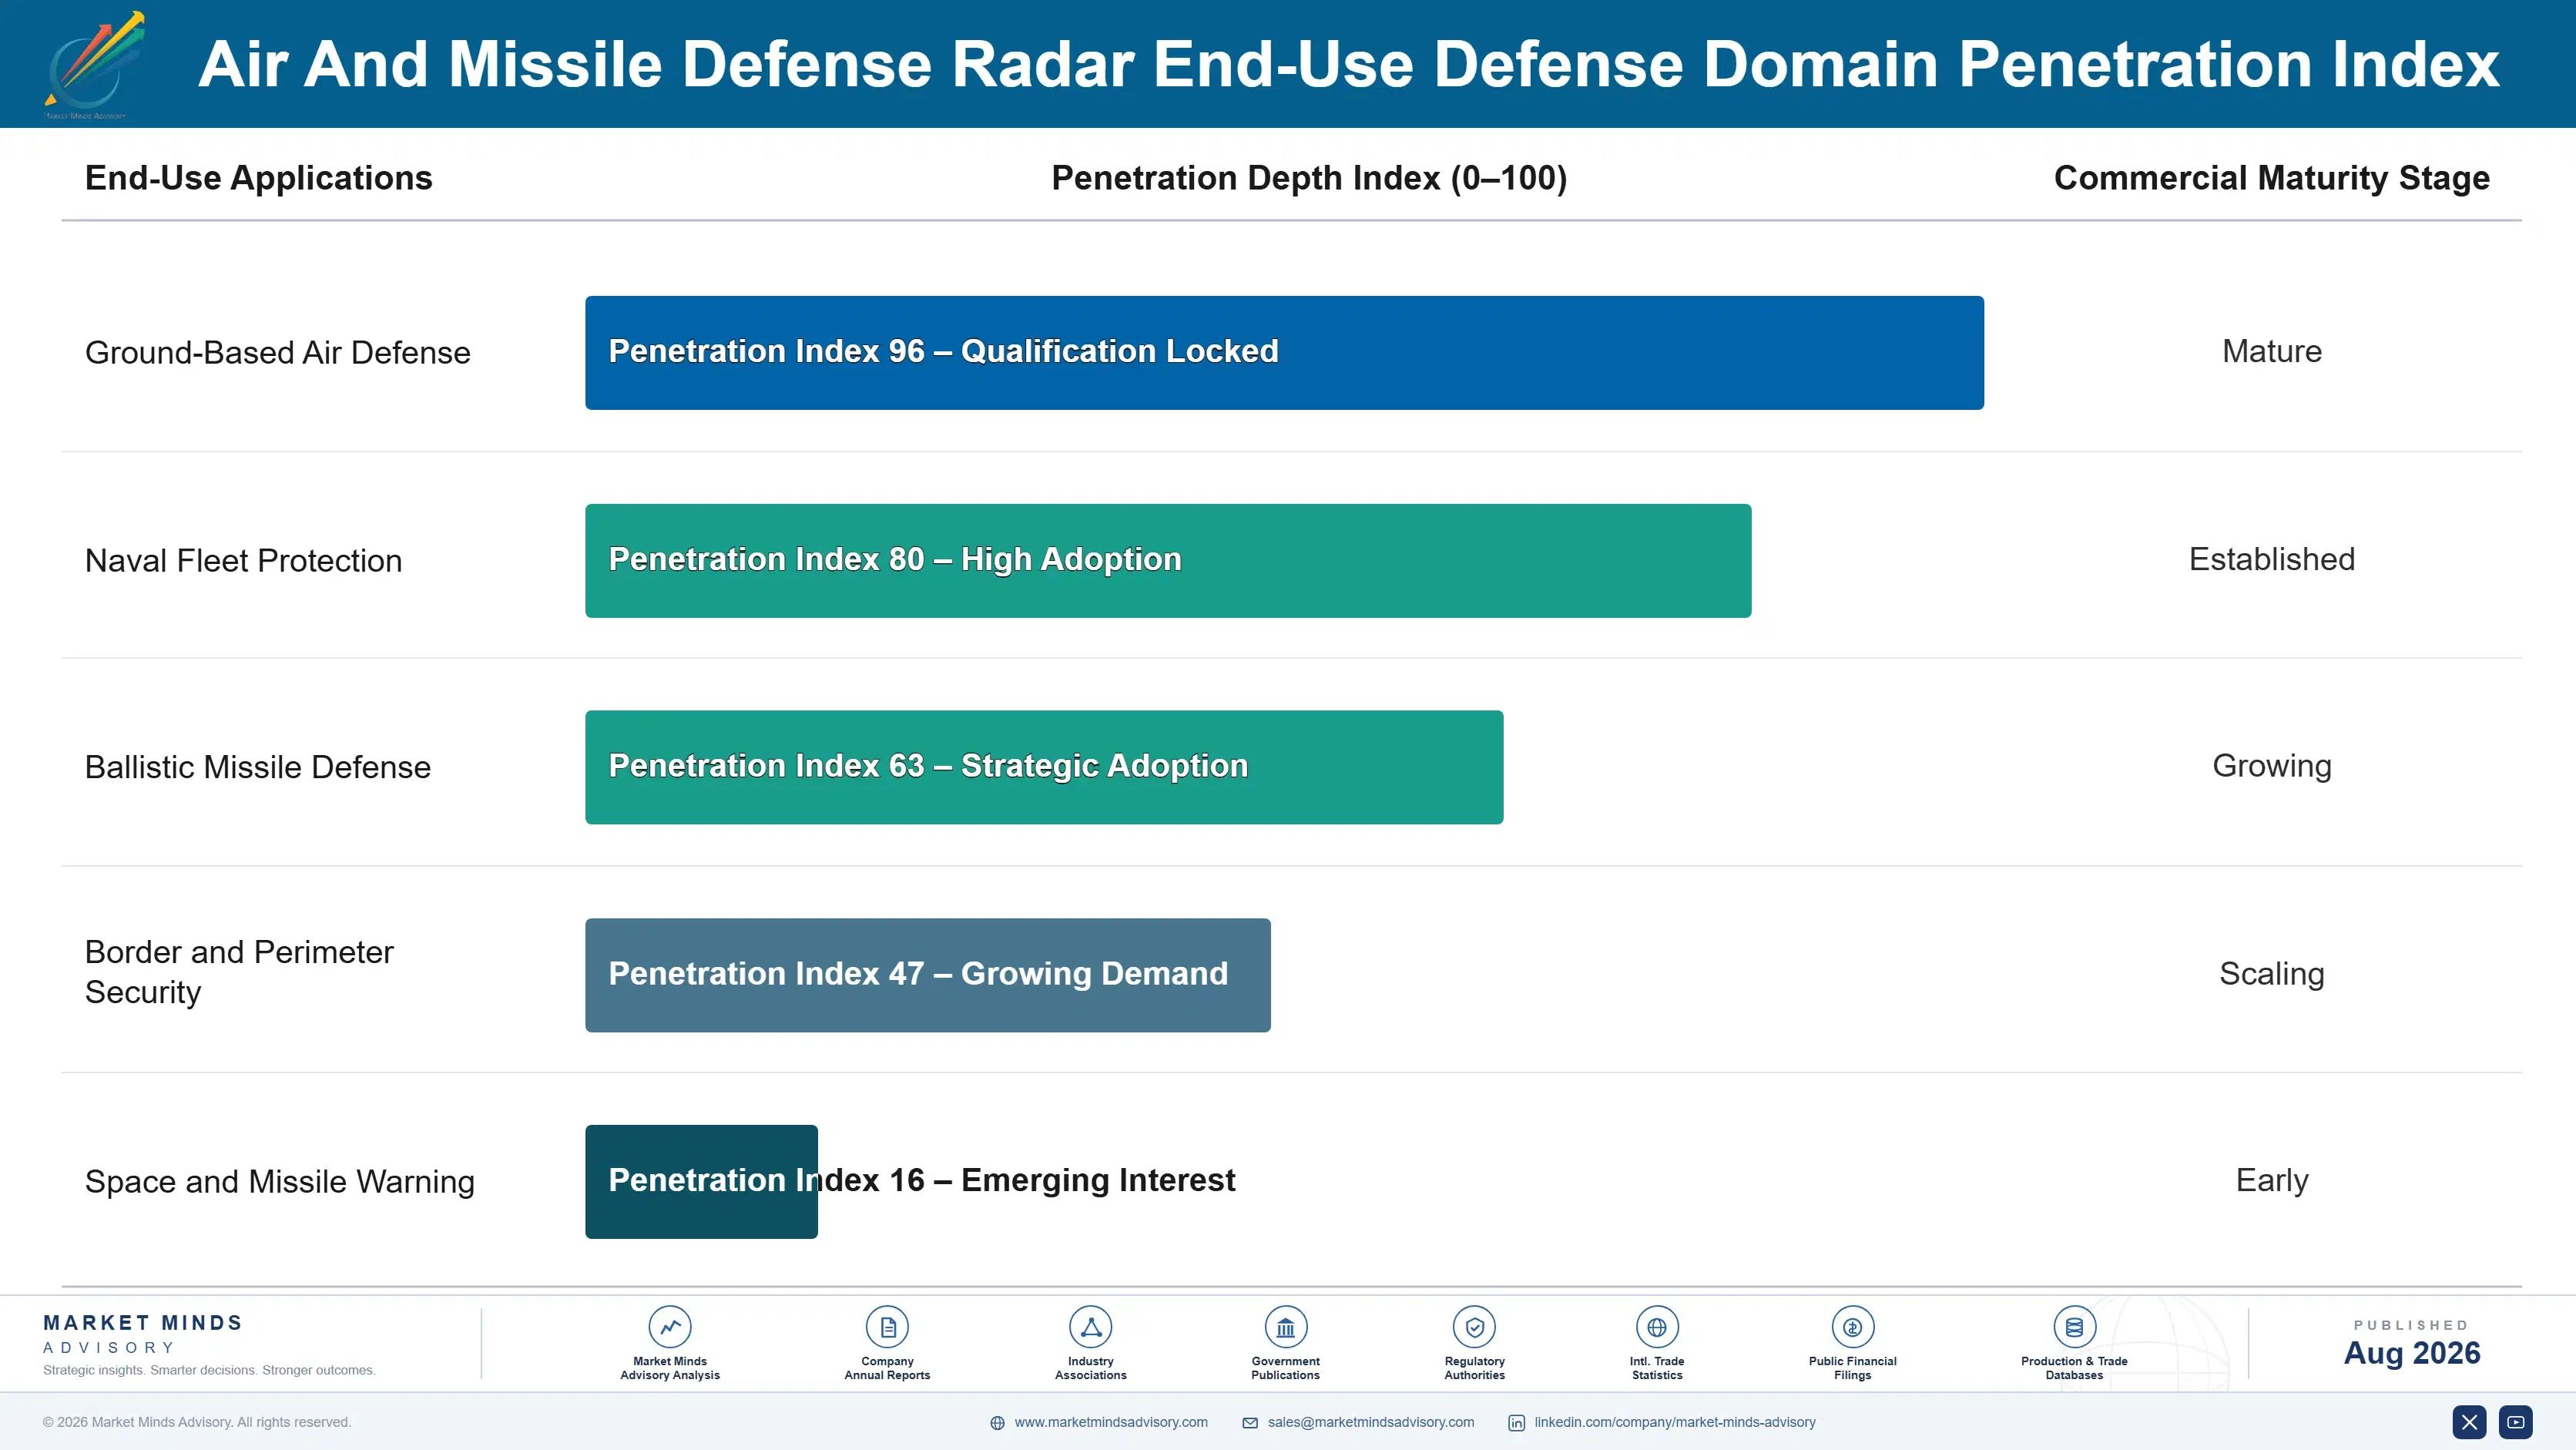Click the Aug 2026 published date
Image resolution: width=2576 pixels, height=1450 pixels.
(x=2411, y=1353)
